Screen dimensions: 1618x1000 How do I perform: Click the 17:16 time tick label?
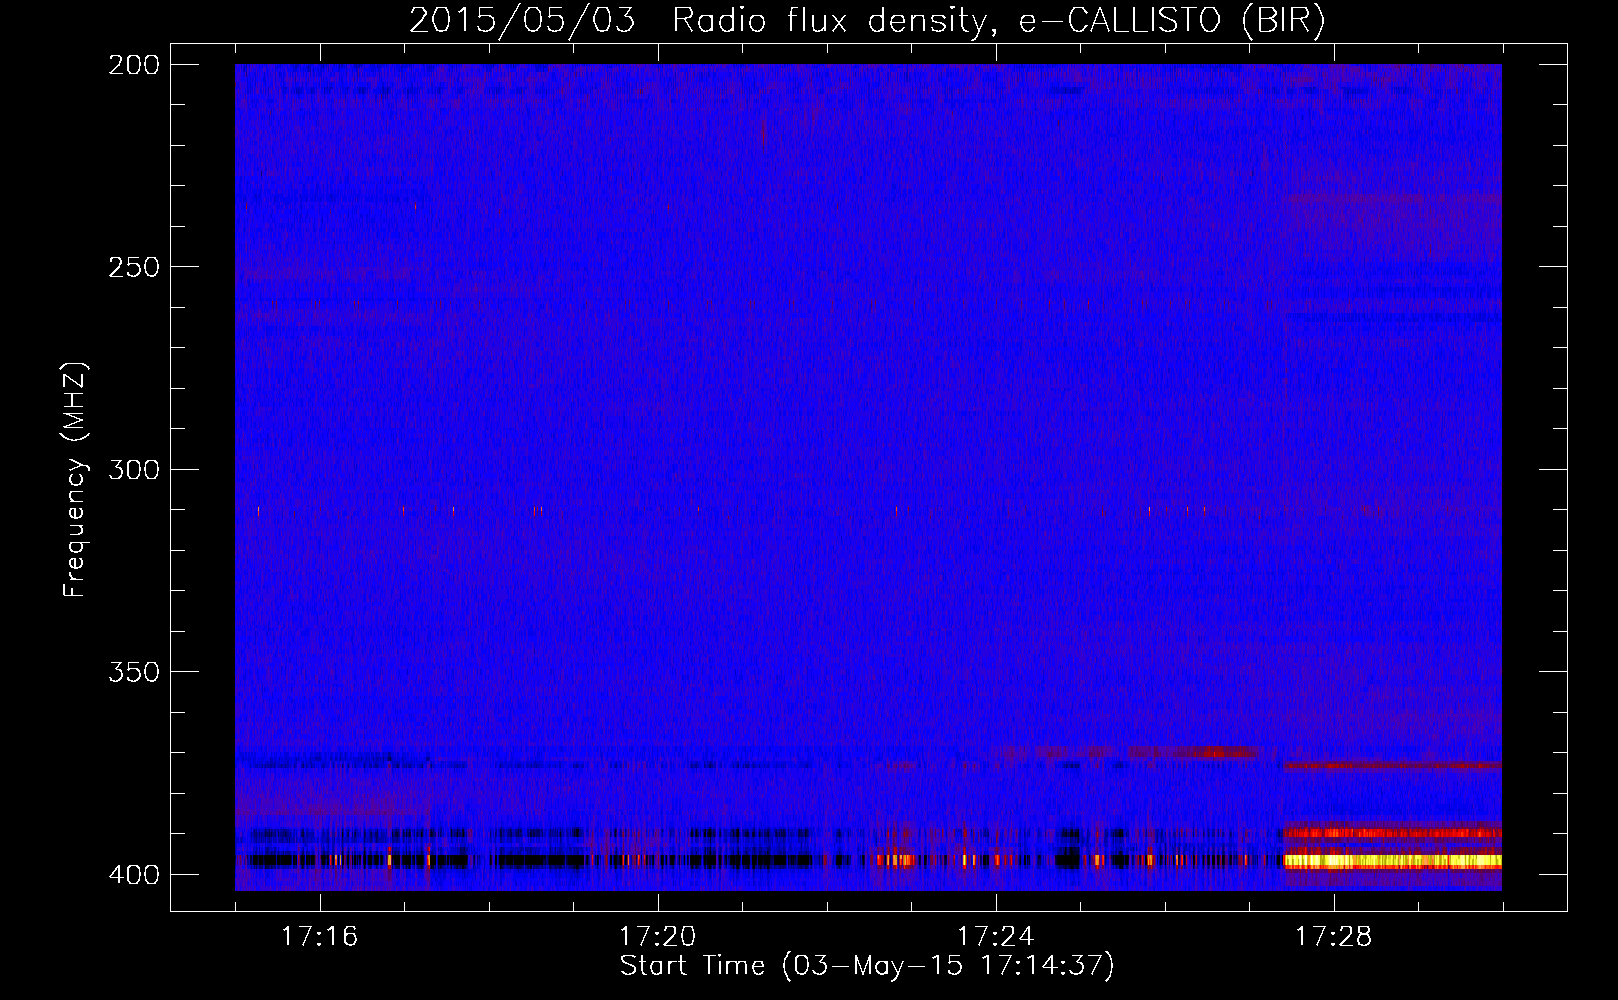[319, 936]
